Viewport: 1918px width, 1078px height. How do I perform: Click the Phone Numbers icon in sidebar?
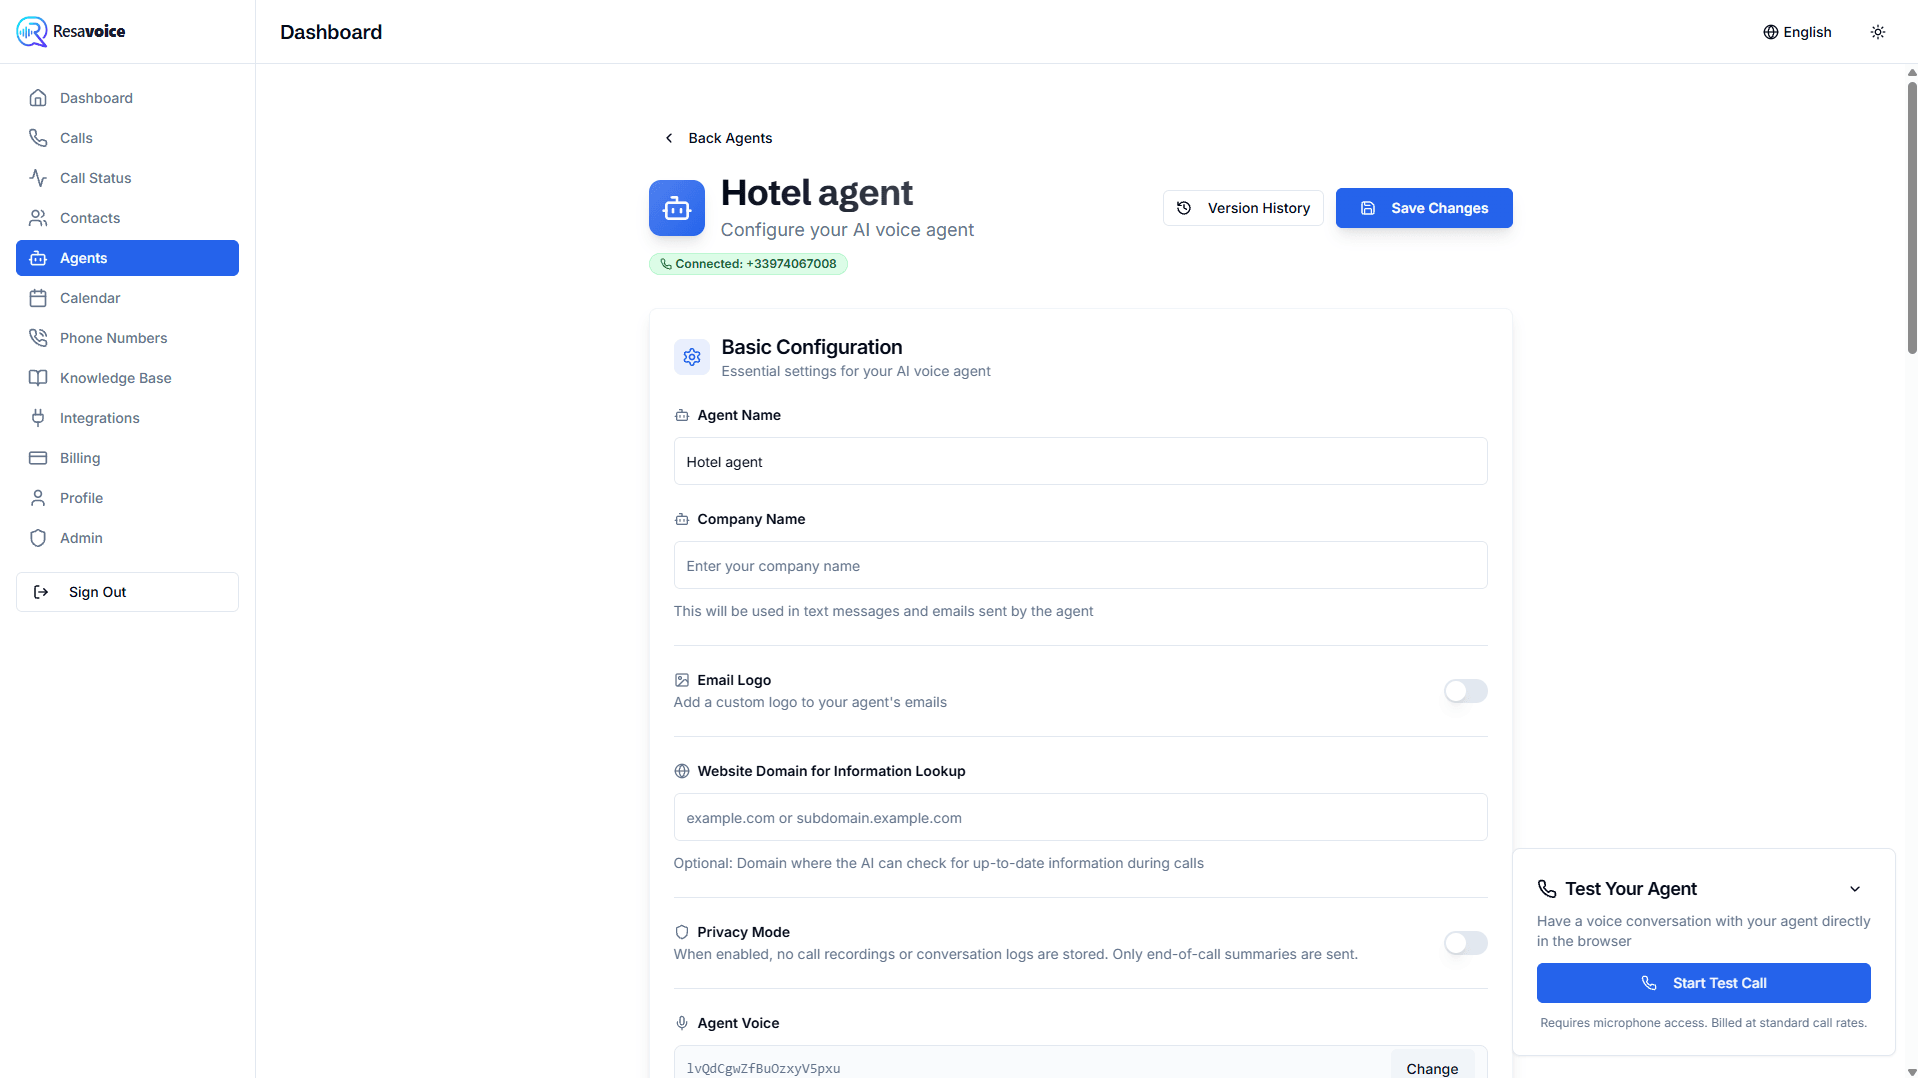[38, 338]
